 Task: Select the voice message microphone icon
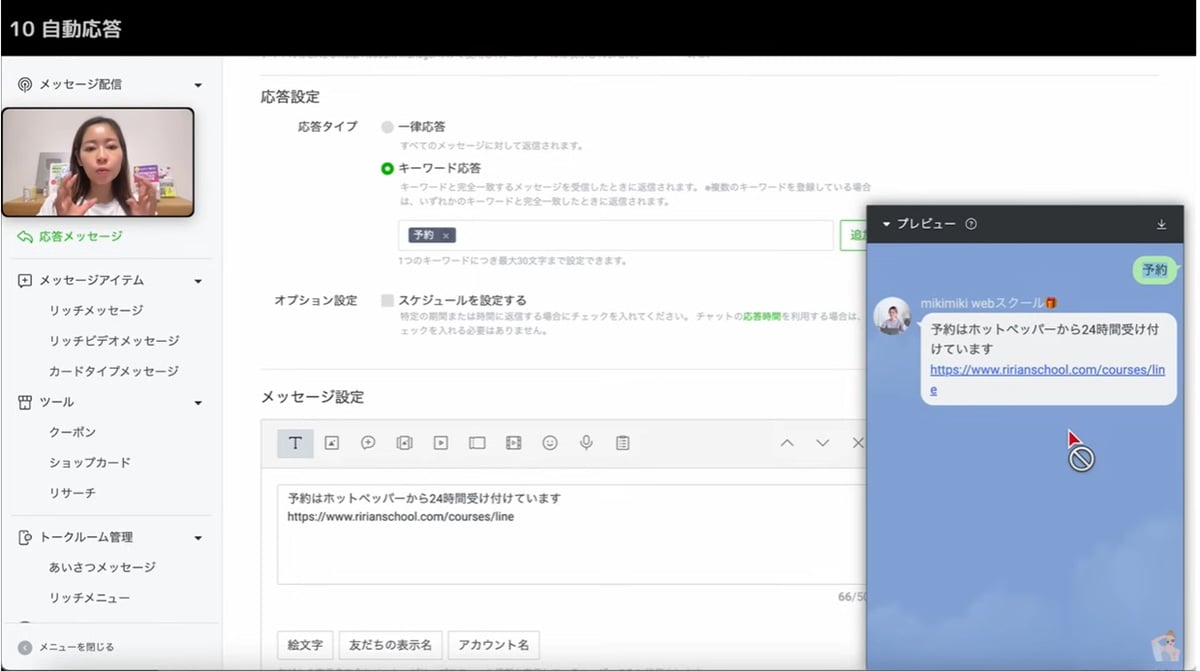pyautogui.click(x=586, y=443)
